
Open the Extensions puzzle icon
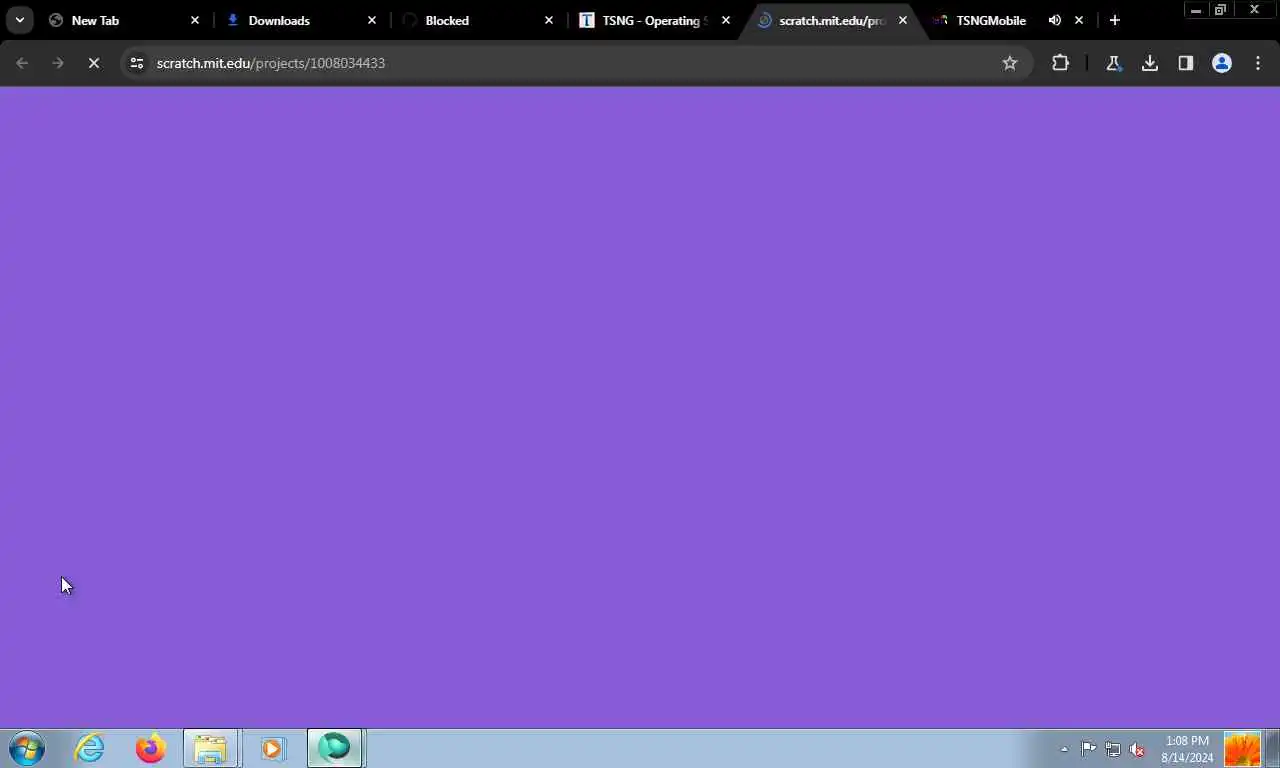(x=1060, y=63)
